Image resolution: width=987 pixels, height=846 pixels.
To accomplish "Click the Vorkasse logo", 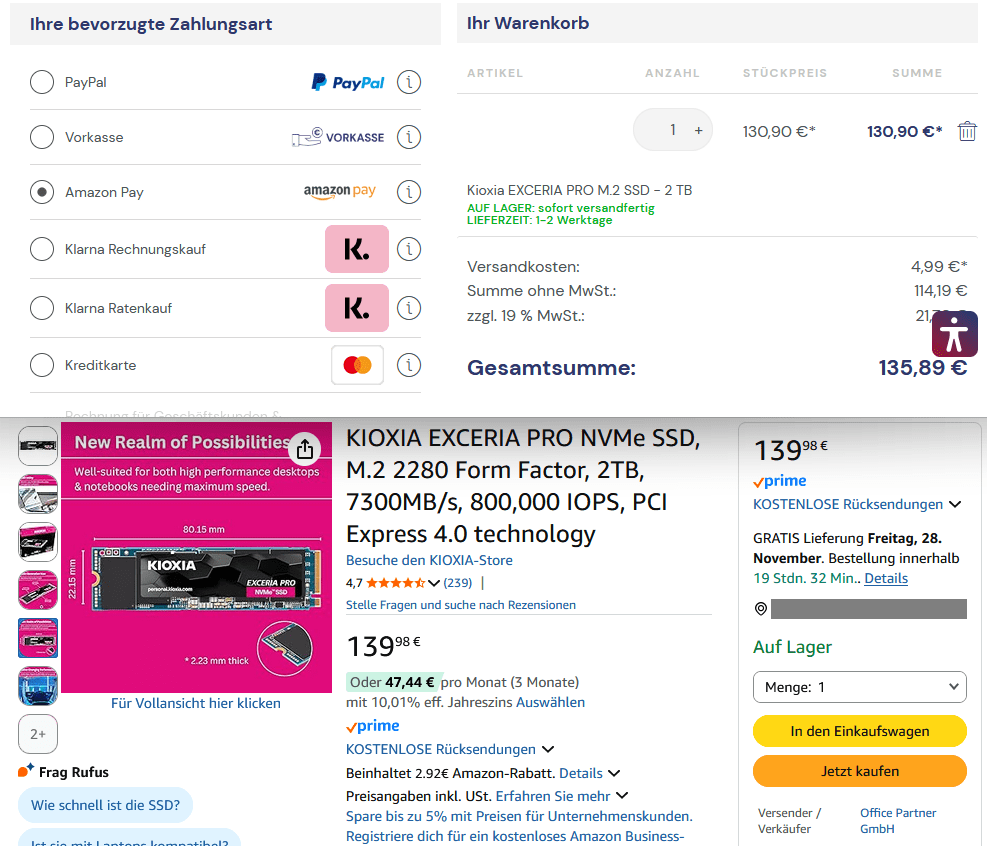I will [338, 137].
